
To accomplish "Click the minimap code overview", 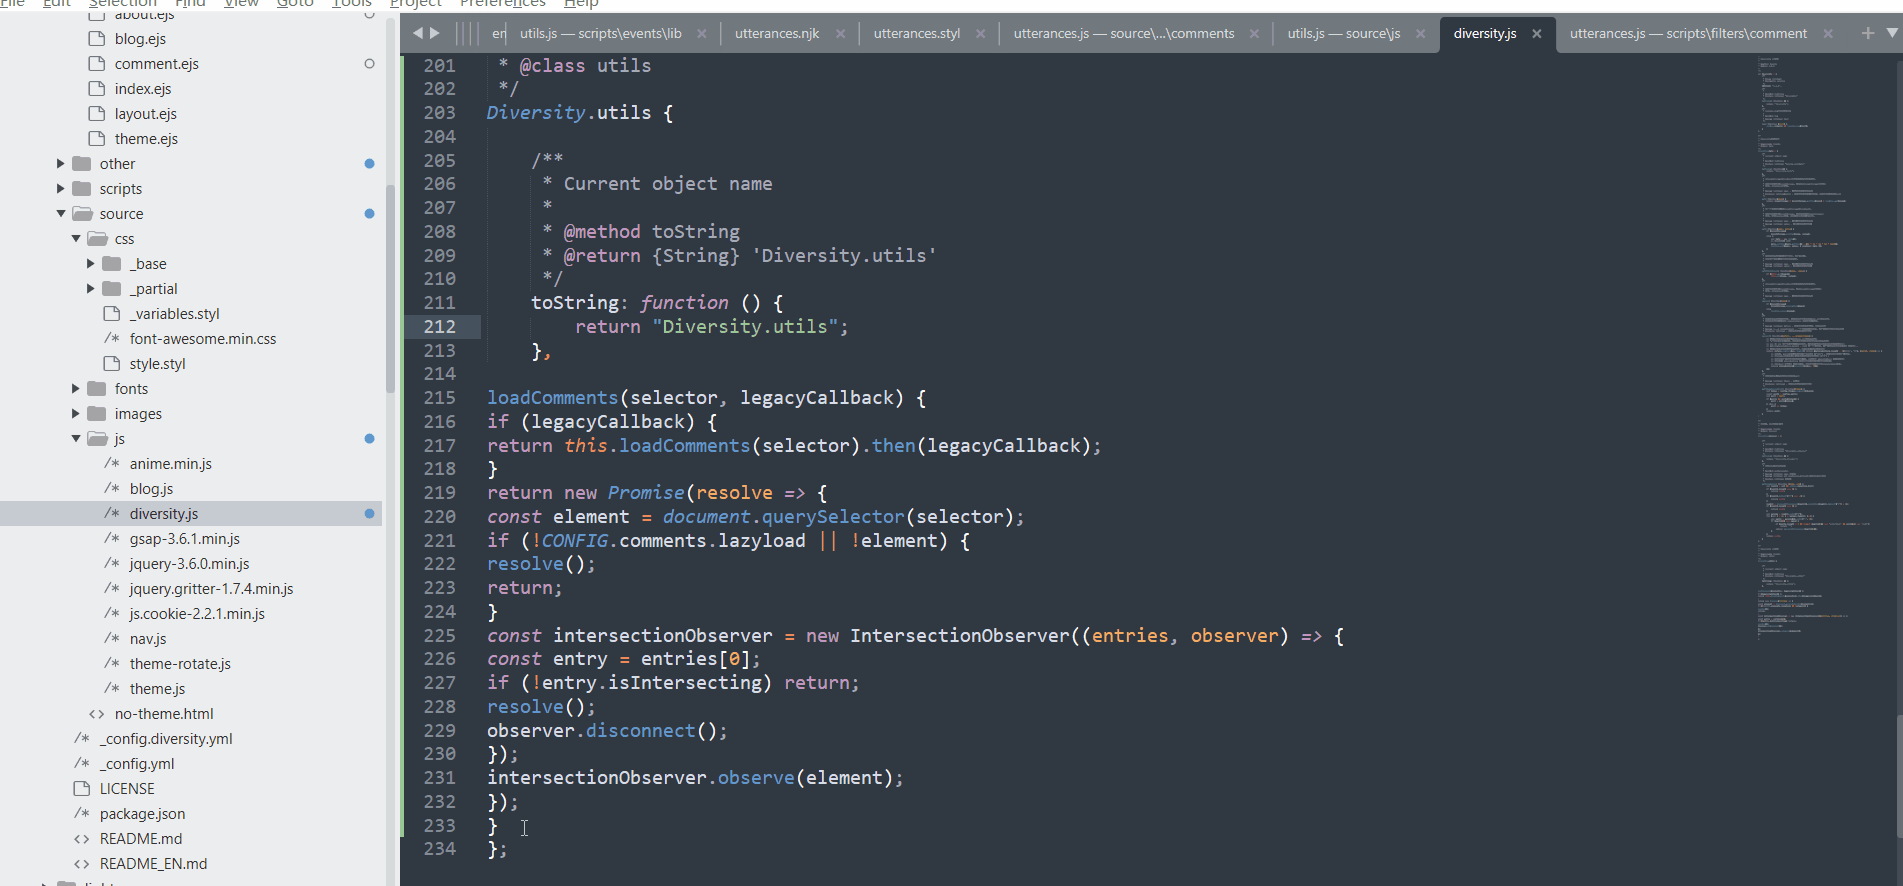I will [x=1822, y=350].
